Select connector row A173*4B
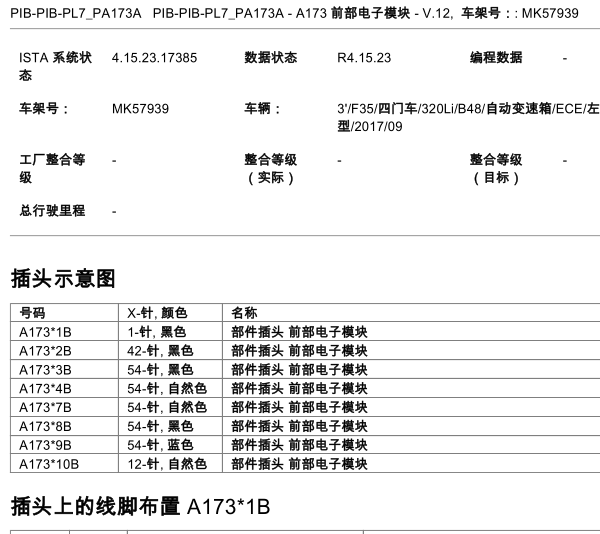The image size is (600, 534). (305, 388)
